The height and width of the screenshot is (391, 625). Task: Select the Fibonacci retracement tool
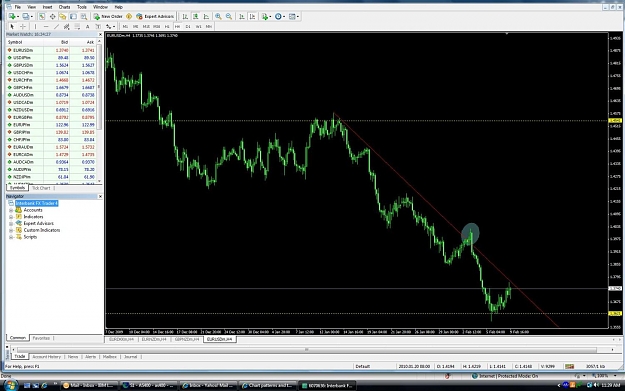point(77,27)
